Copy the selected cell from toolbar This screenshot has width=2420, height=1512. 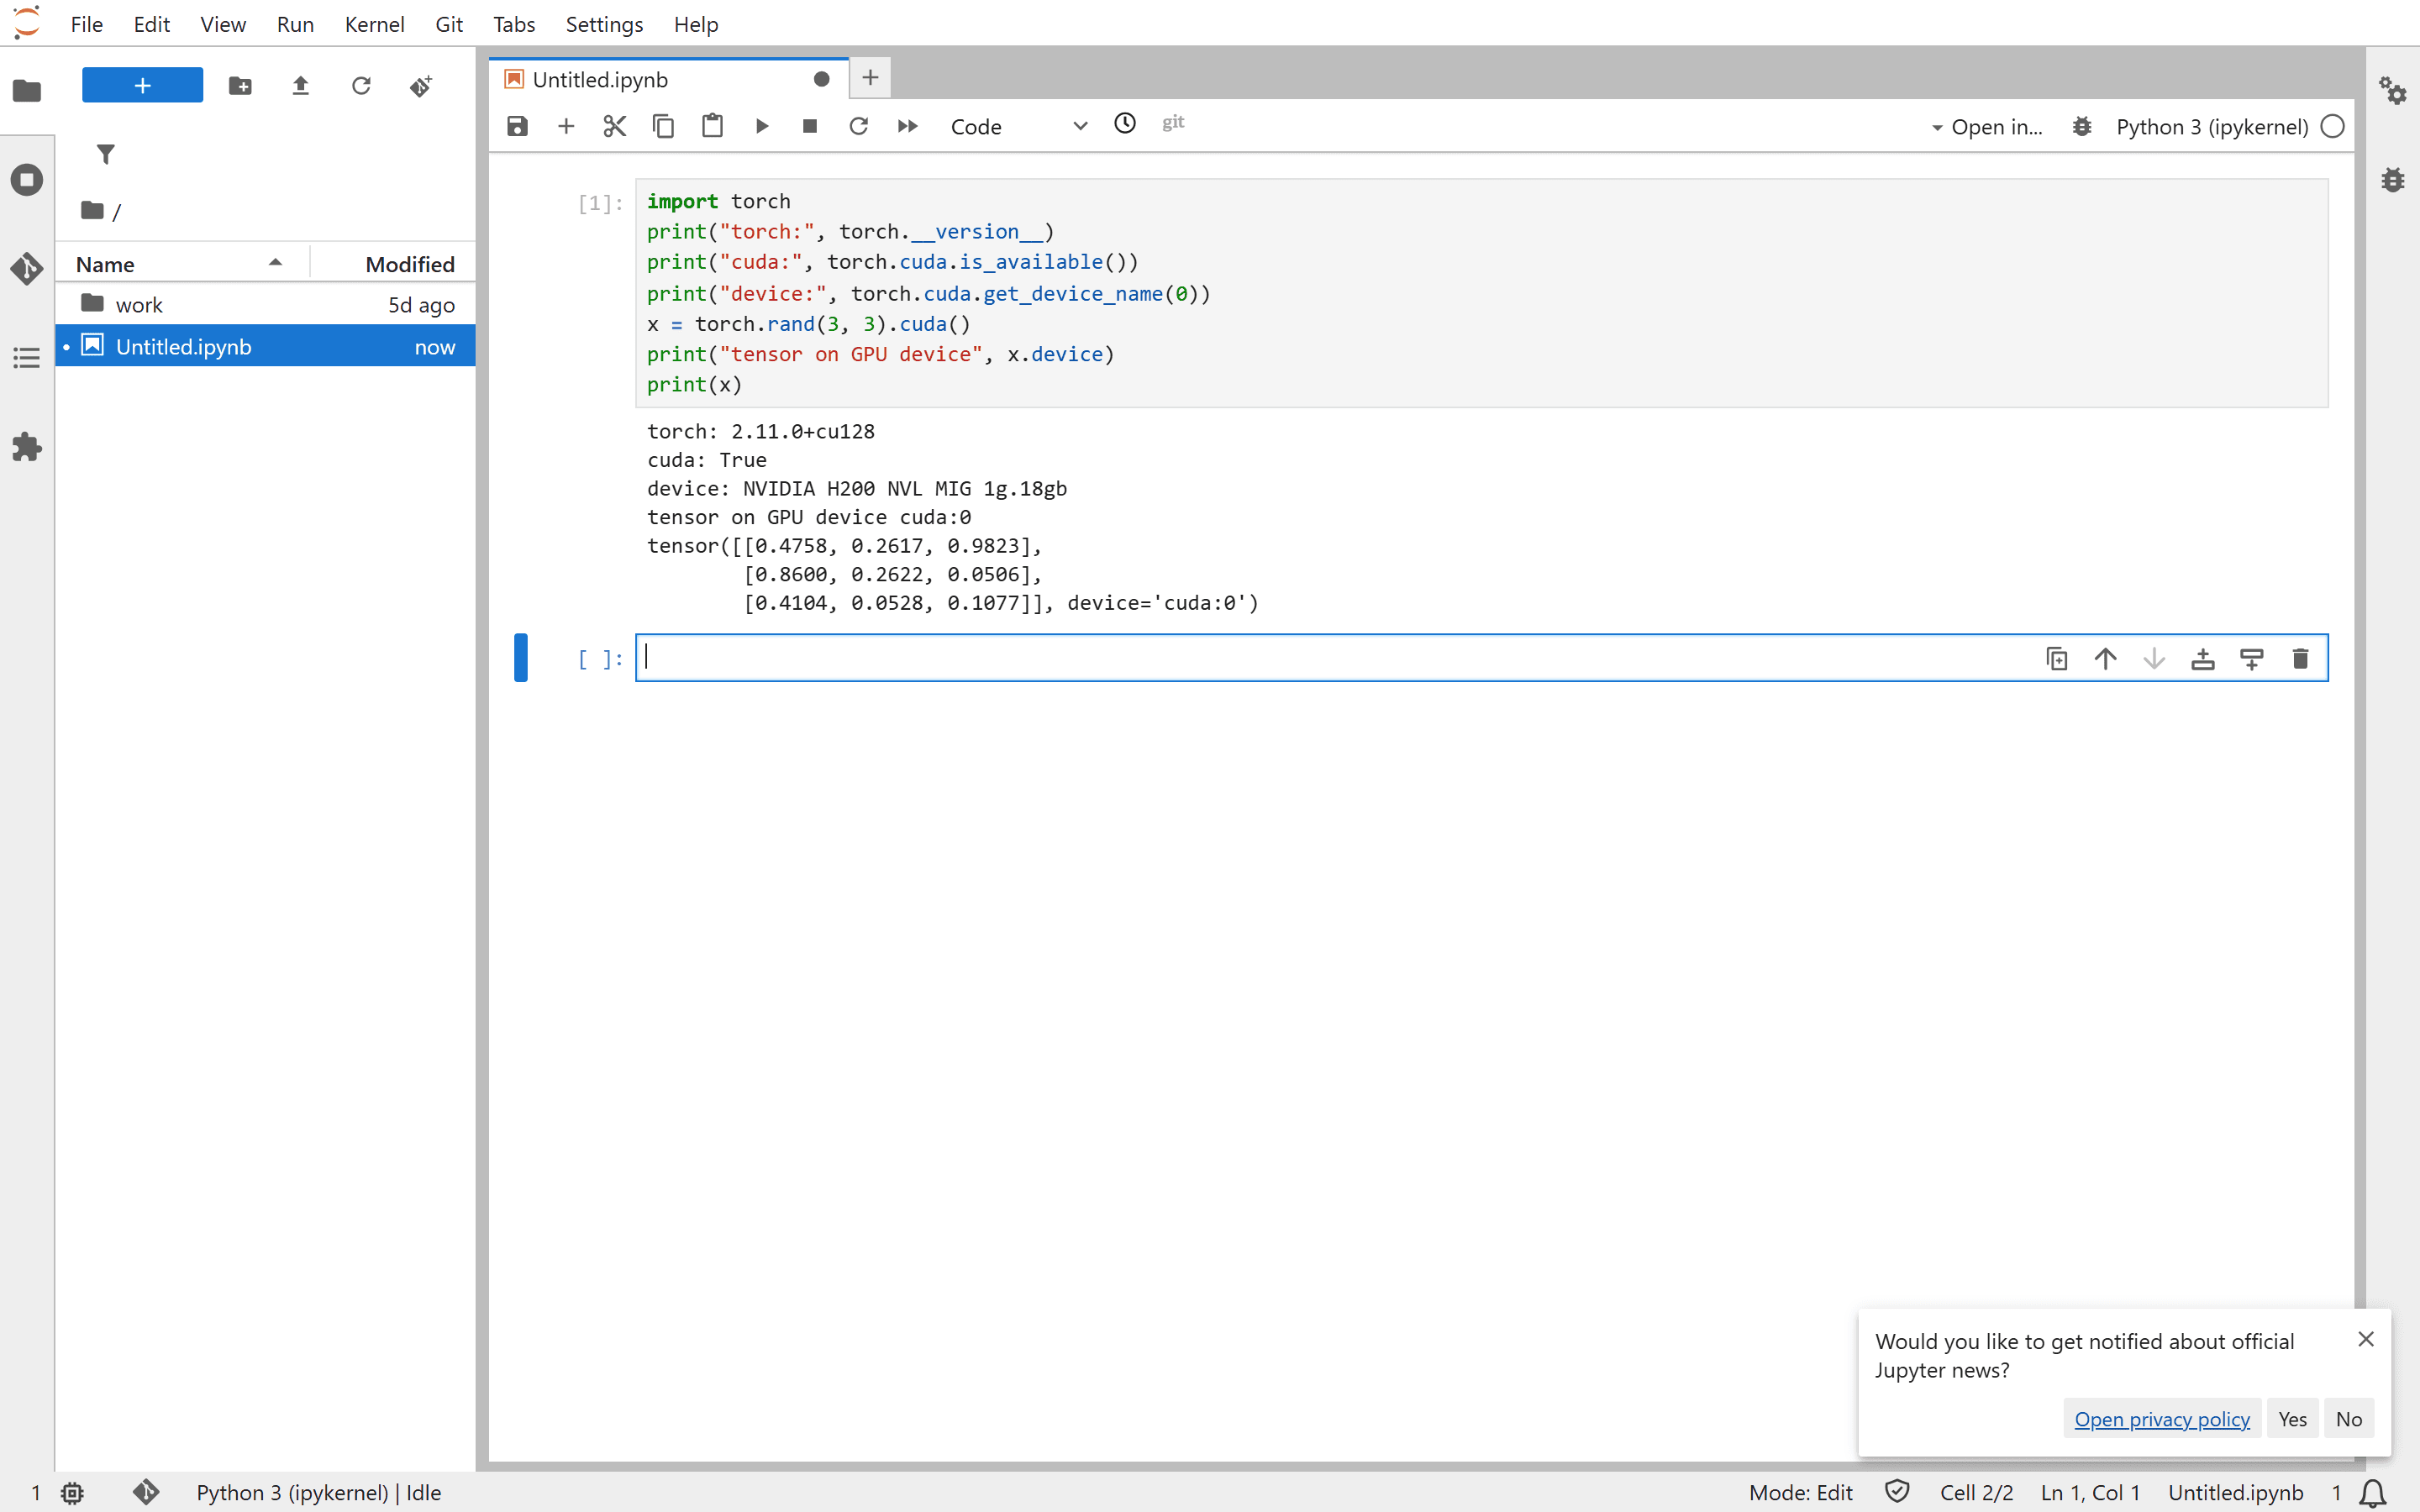click(x=663, y=126)
